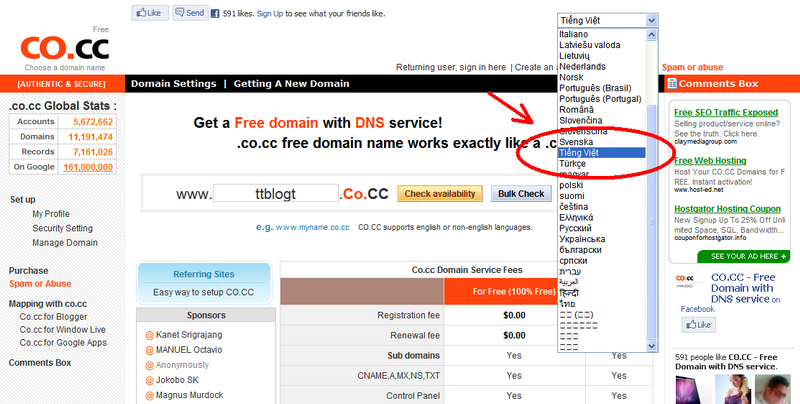Choose čeština language option
The width and height of the screenshot is (800, 404).
(573, 207)
